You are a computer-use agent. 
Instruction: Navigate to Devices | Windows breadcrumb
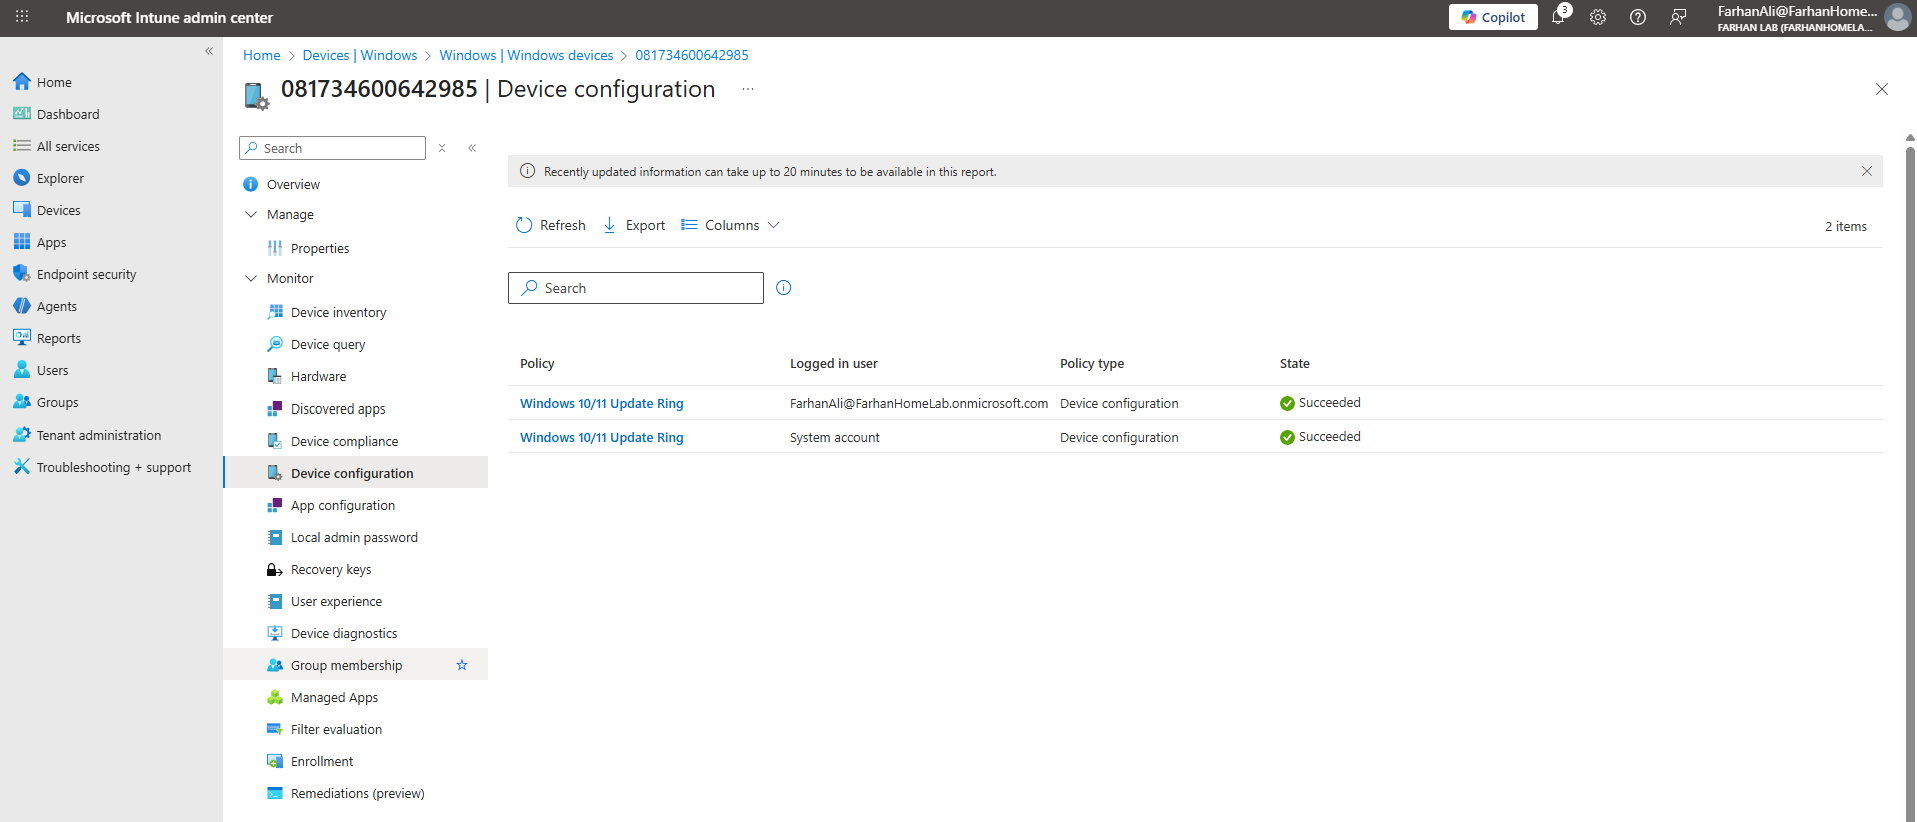(x=360, y=56)
